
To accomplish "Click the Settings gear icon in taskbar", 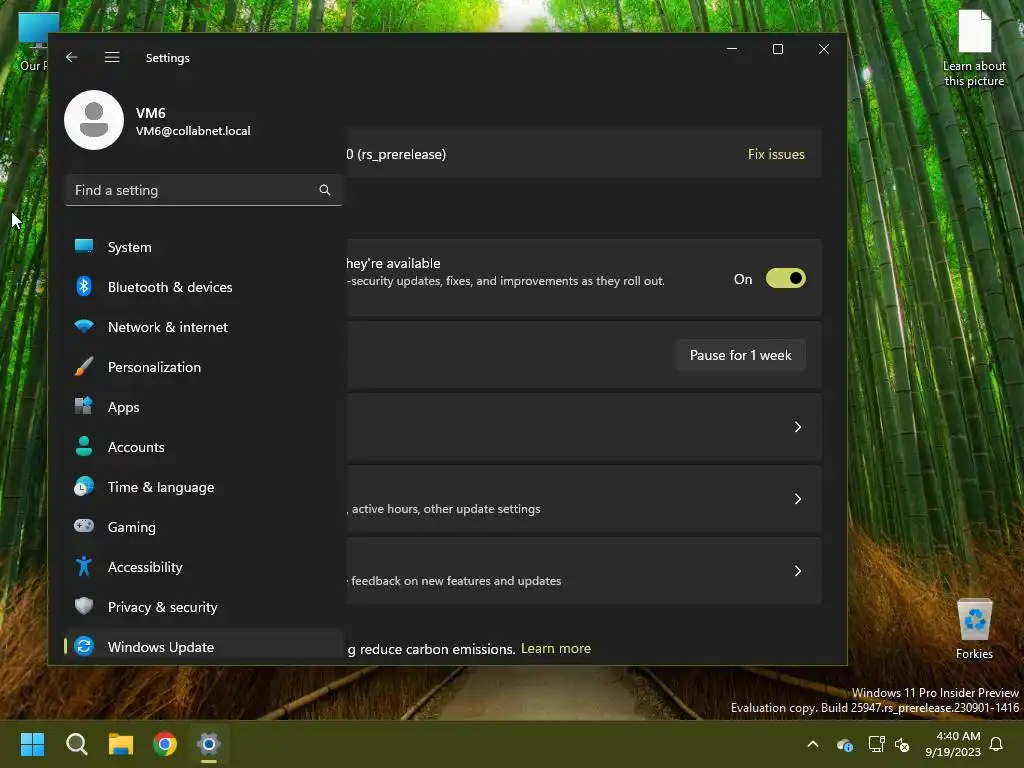I will tap(209, 744).
